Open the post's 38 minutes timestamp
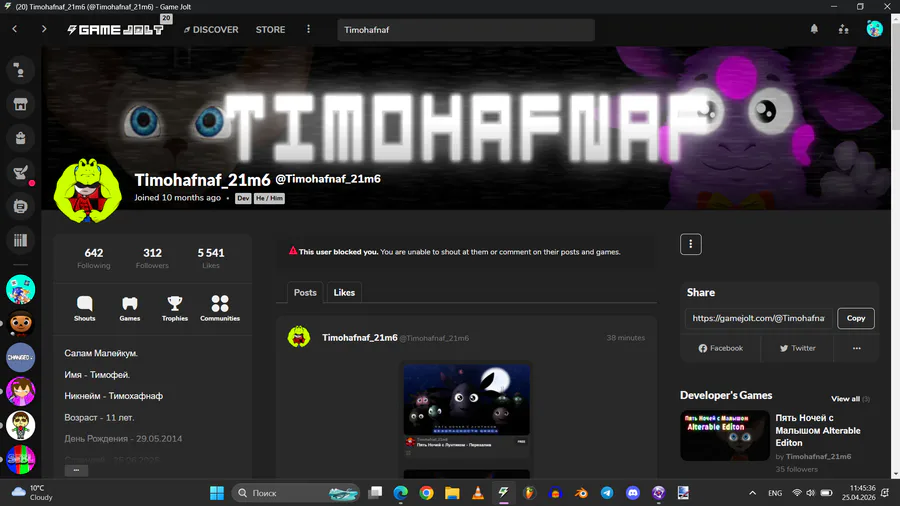 click(626, 338)
